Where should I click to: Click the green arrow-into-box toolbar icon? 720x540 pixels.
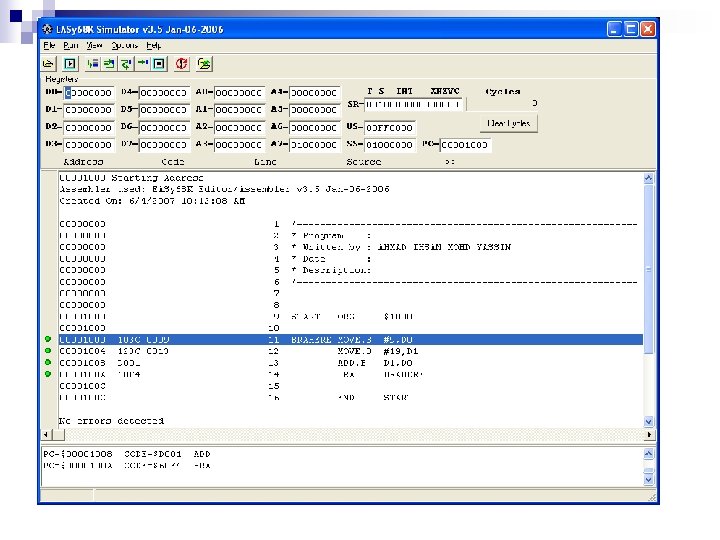coord(109,64)
